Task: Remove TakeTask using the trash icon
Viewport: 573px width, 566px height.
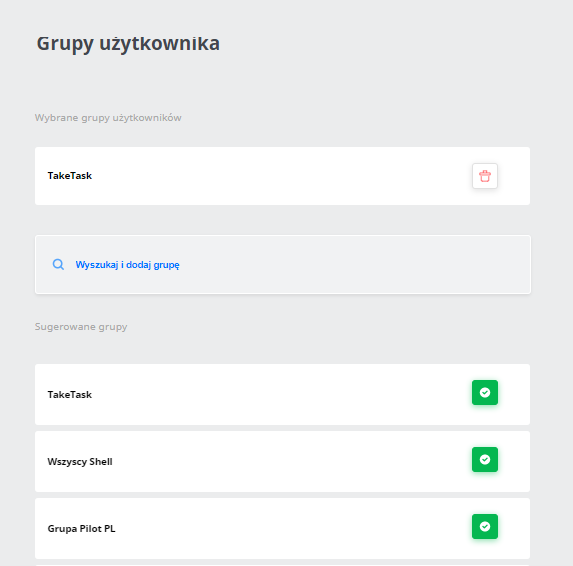Action: pyautogui.click(x=485, y=176)
